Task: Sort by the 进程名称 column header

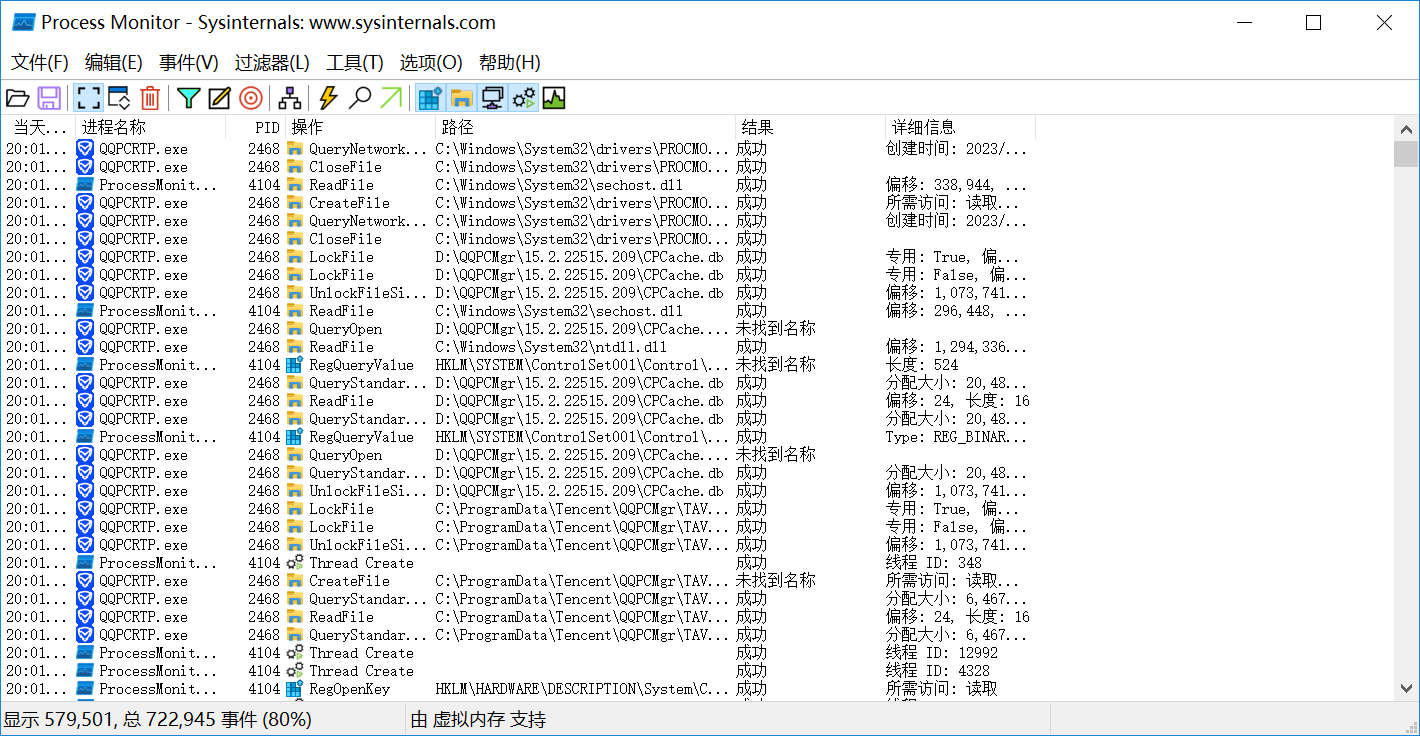Action: click(x=151, y=127)
